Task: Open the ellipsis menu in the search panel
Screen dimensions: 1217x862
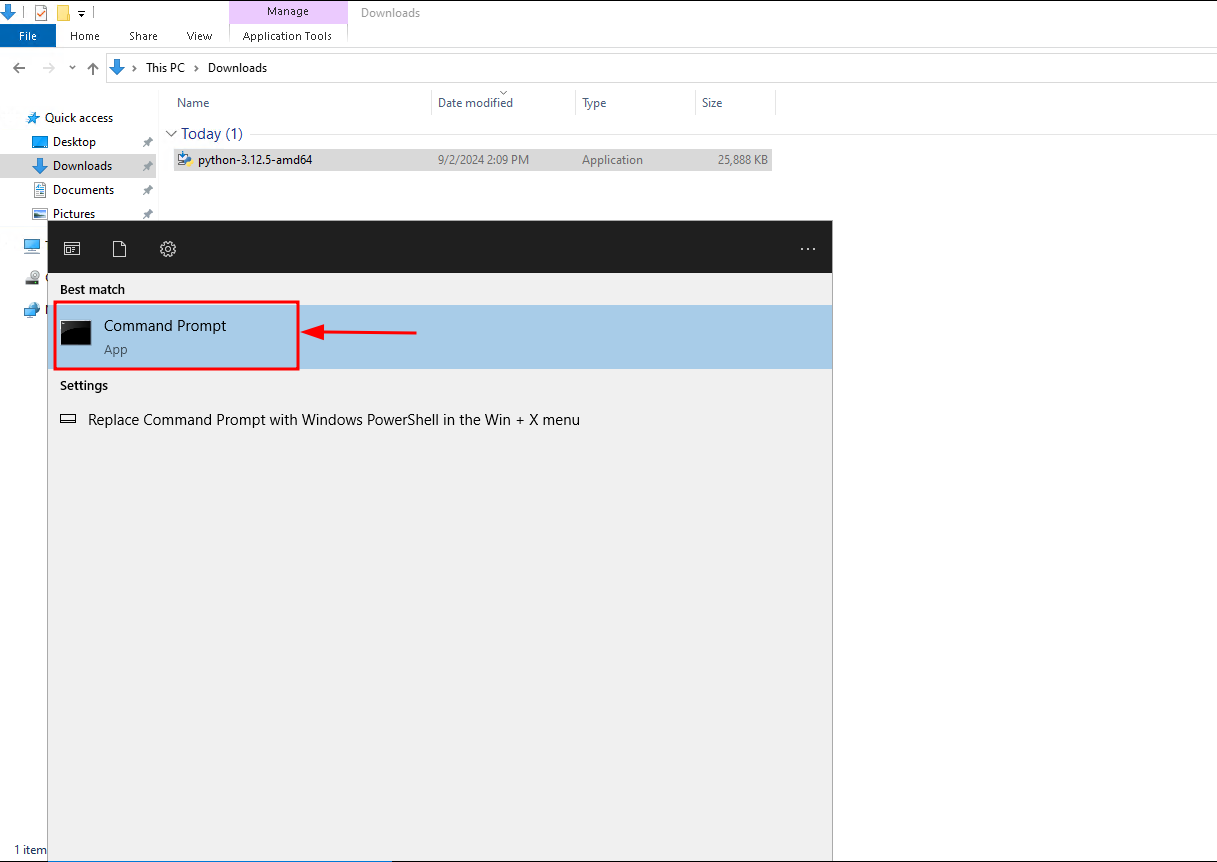Action: (808, 248)
